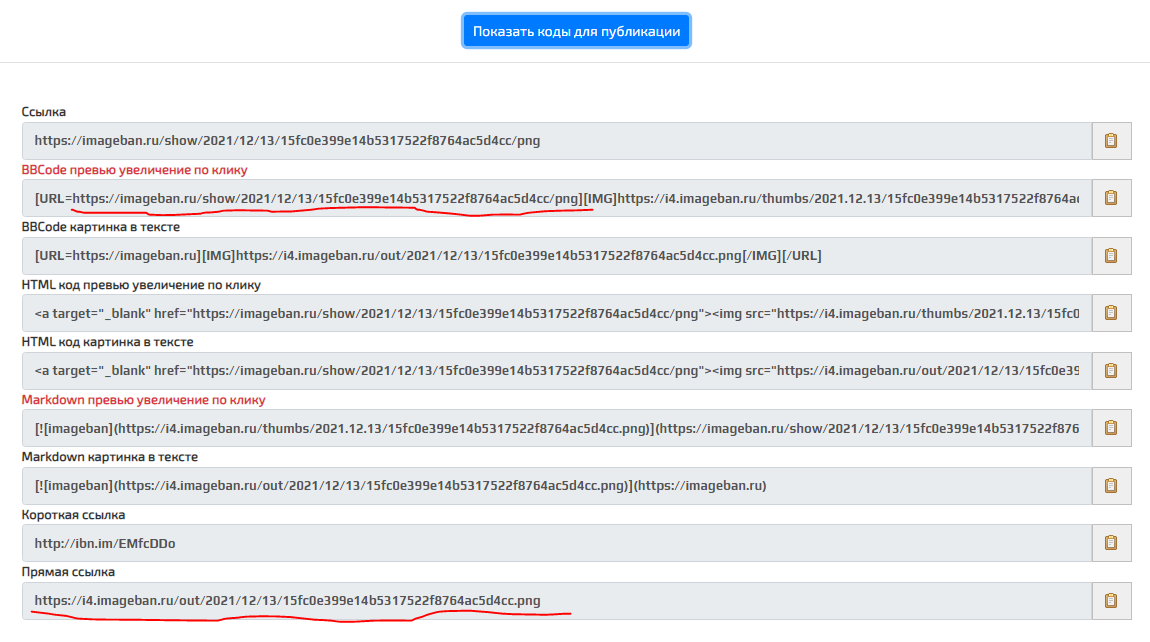This screenshot has height=642, width=1150.
Task: Copy the 'HTML код превью' snippet via the clipboard icon
Action: coord(1110,313)
